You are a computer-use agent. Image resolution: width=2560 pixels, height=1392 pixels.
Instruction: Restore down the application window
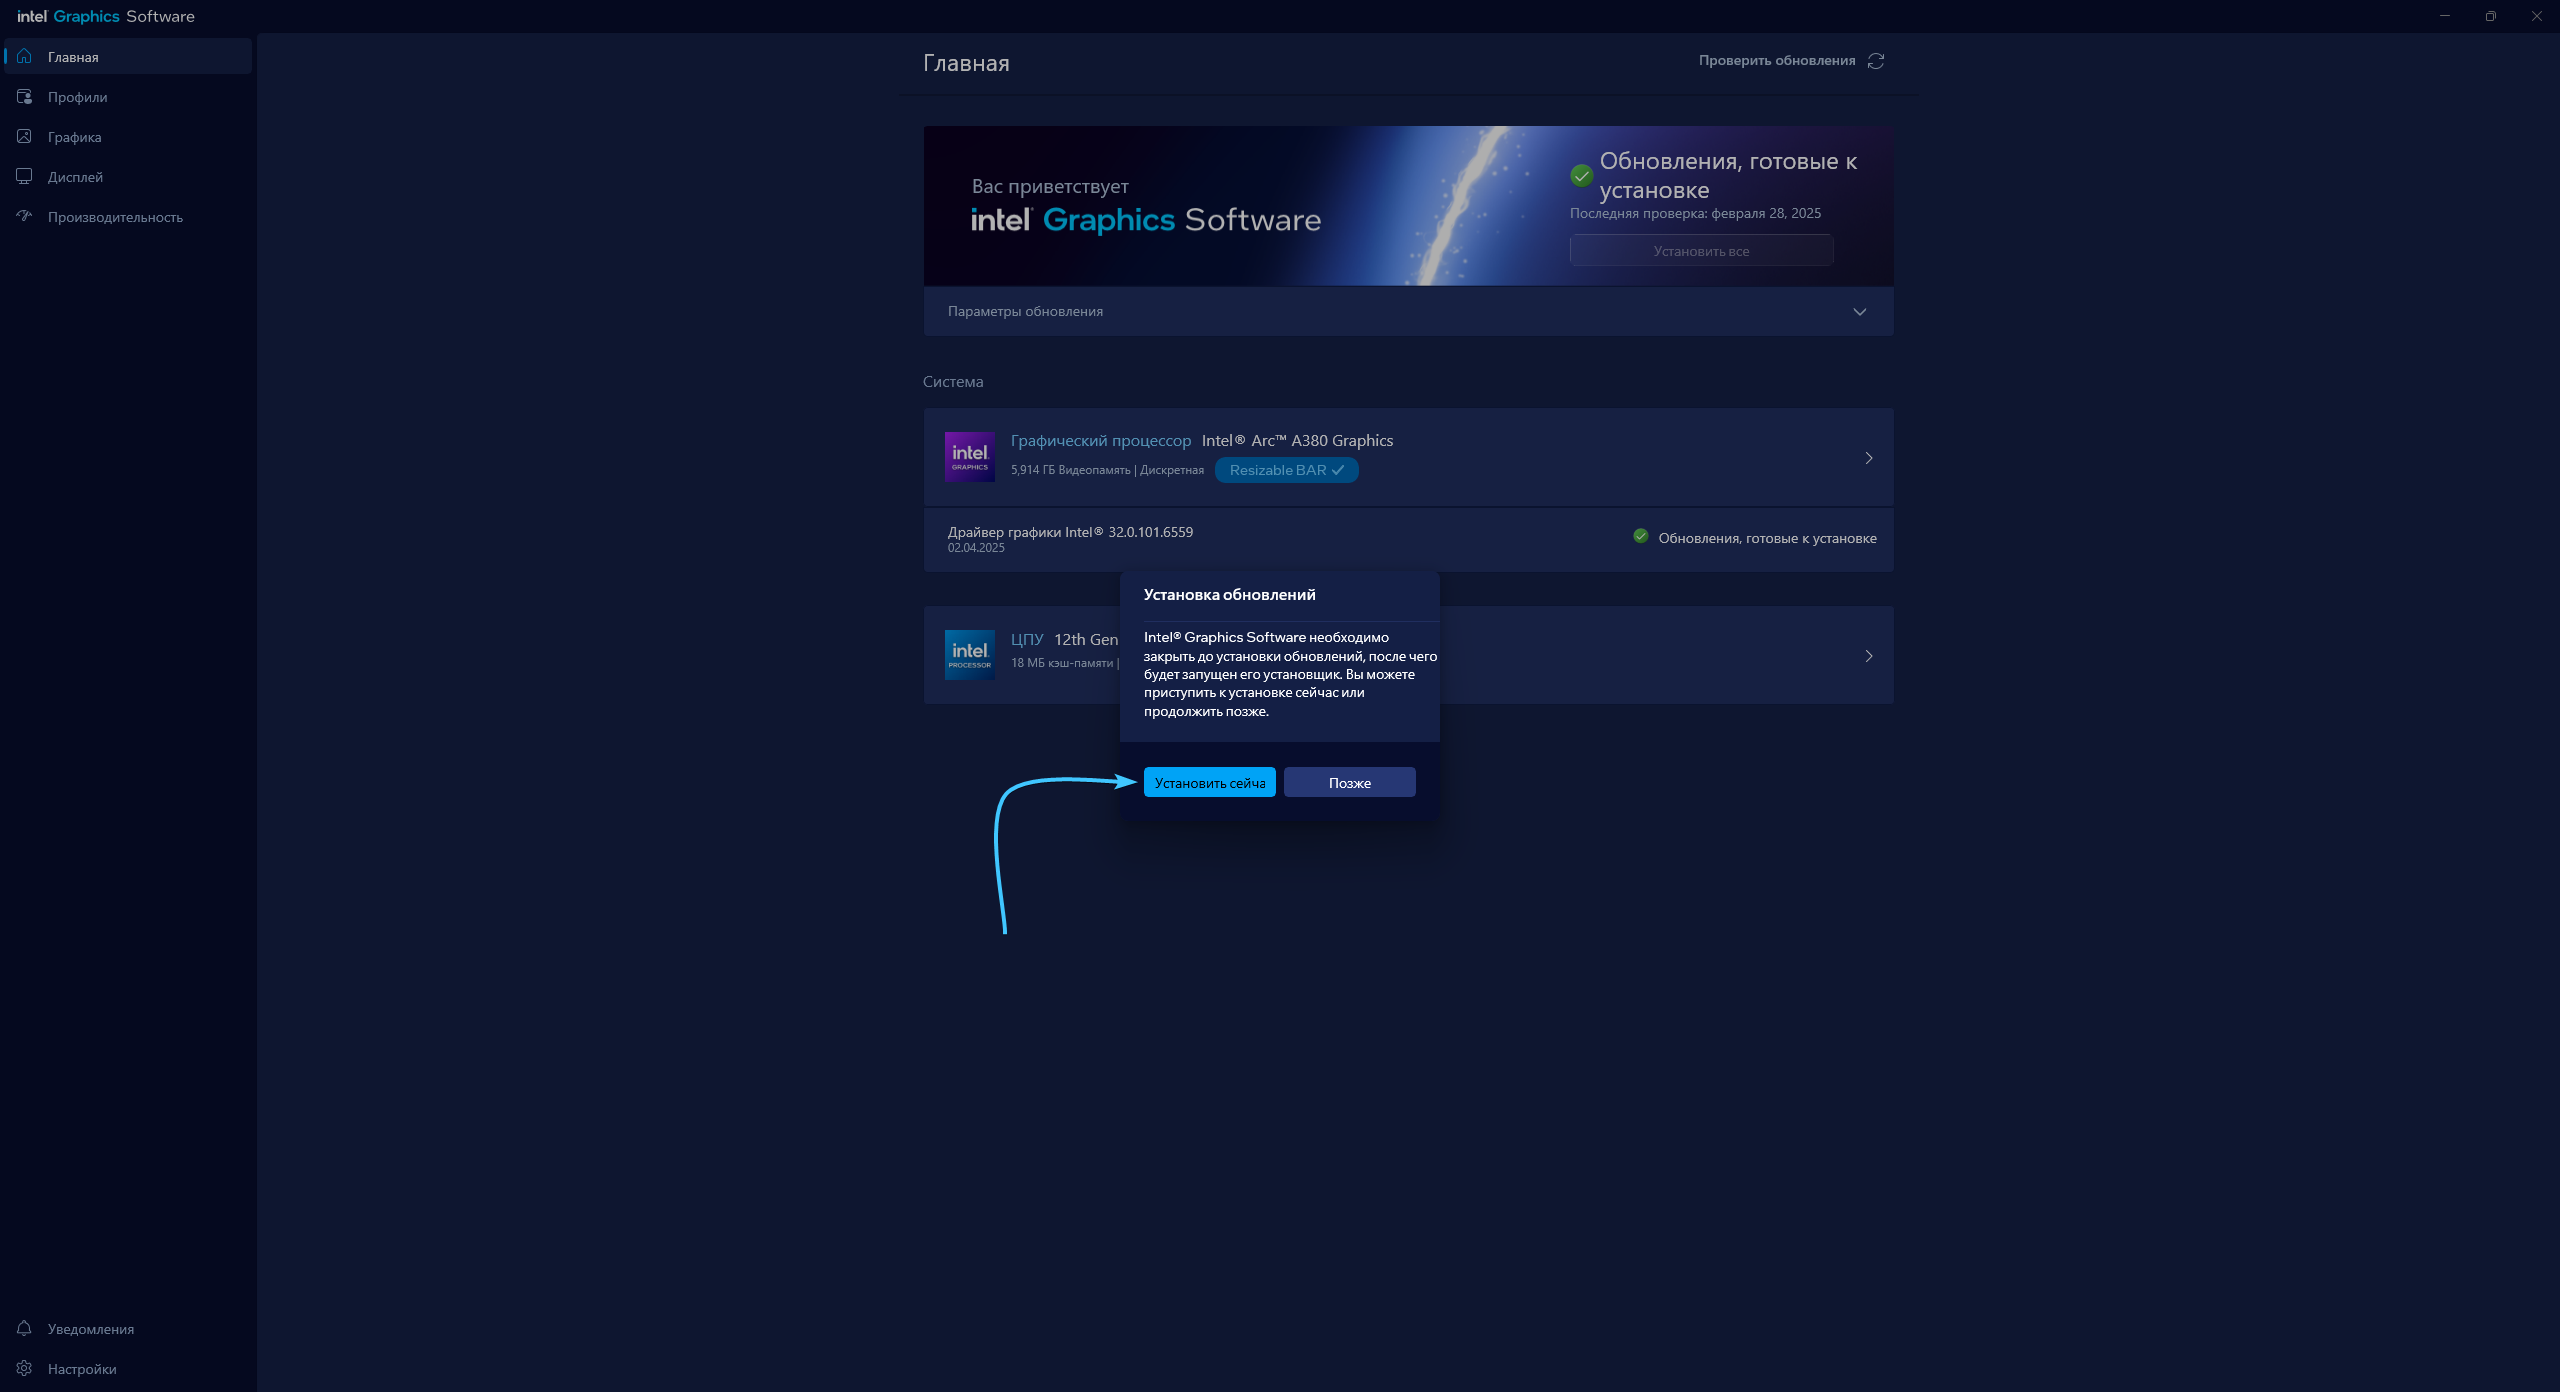[2491, 16]
